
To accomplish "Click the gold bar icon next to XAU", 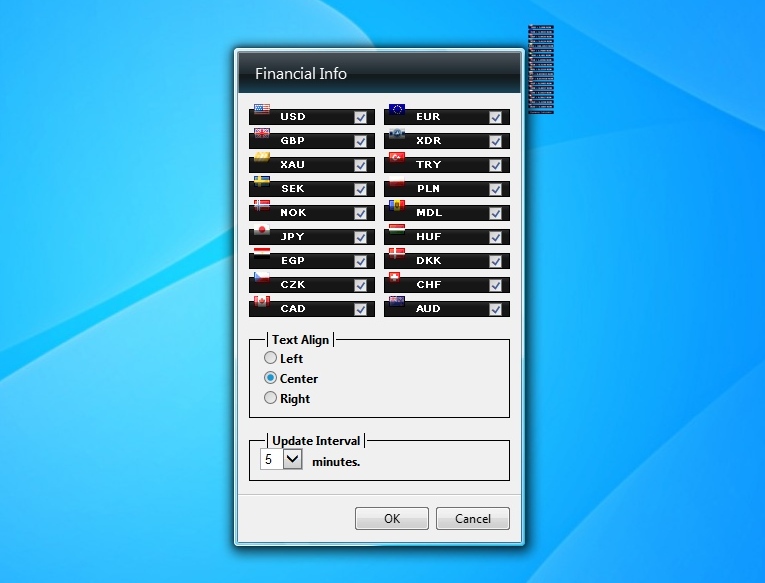I will coord(262,157).
